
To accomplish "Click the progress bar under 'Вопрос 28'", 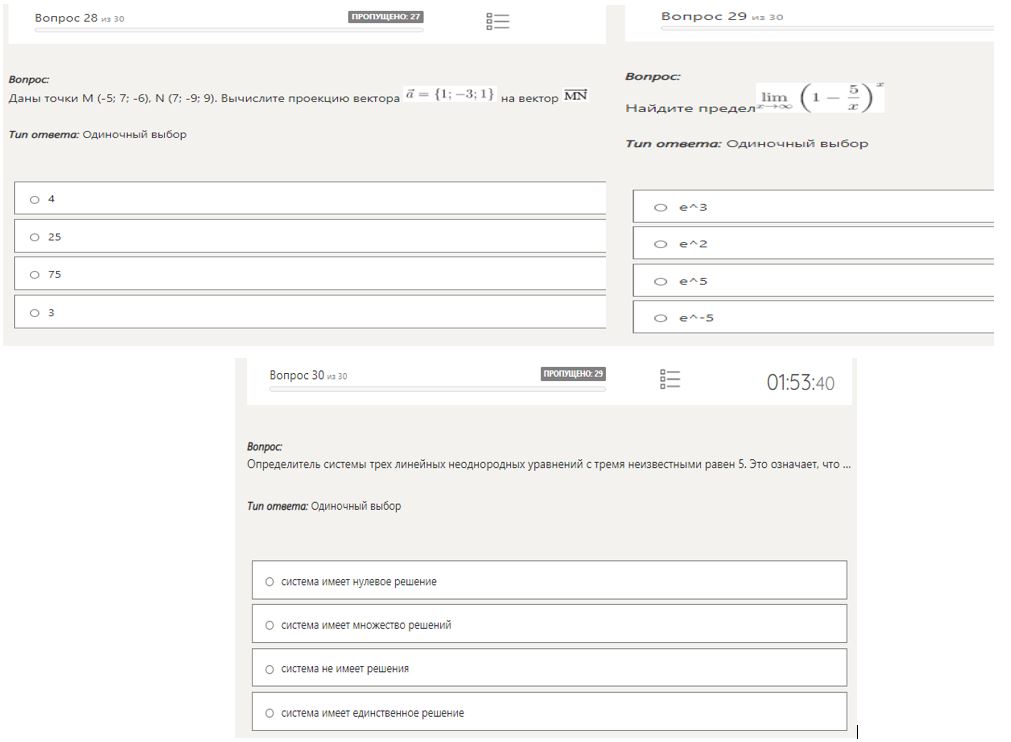I will coord(228,30).
